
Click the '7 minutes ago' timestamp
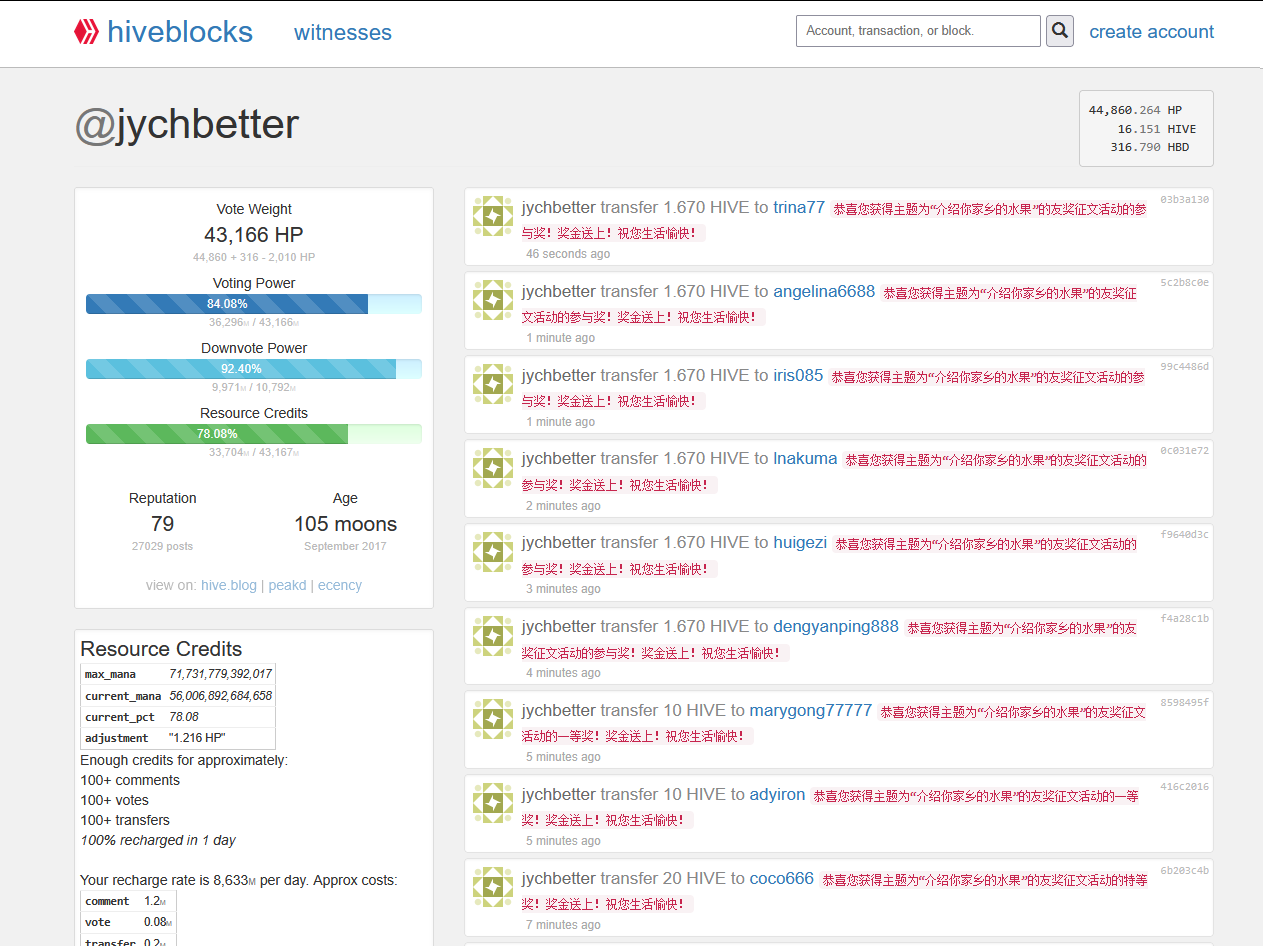(x=564, y=925)
